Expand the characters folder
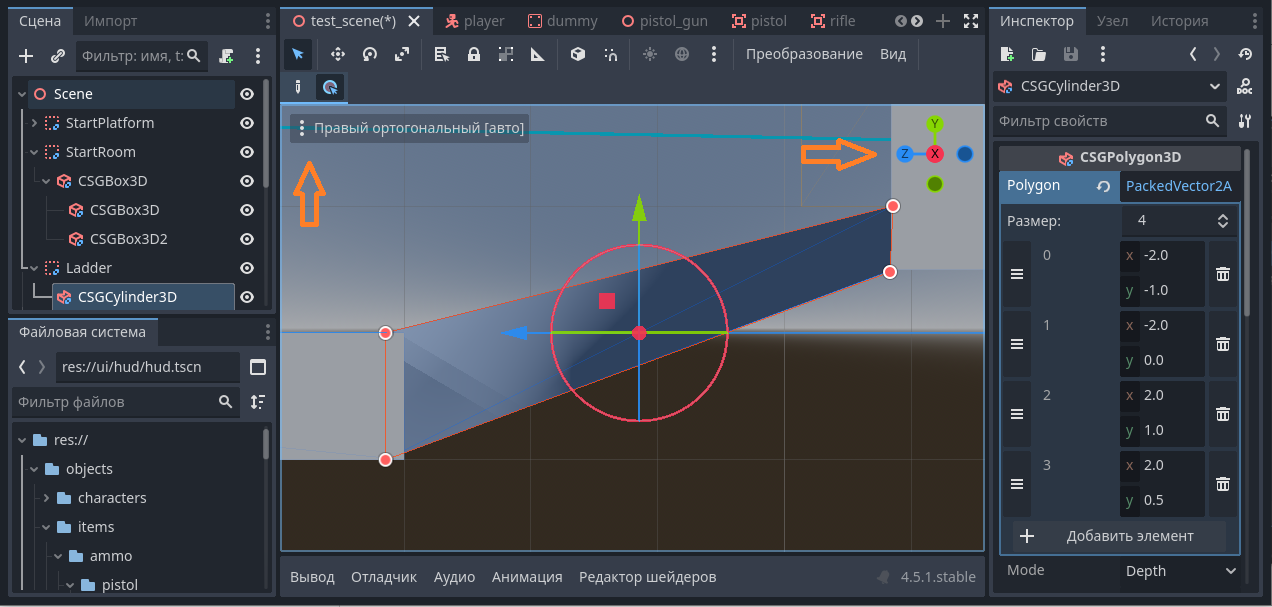 (x=46, y=498)
